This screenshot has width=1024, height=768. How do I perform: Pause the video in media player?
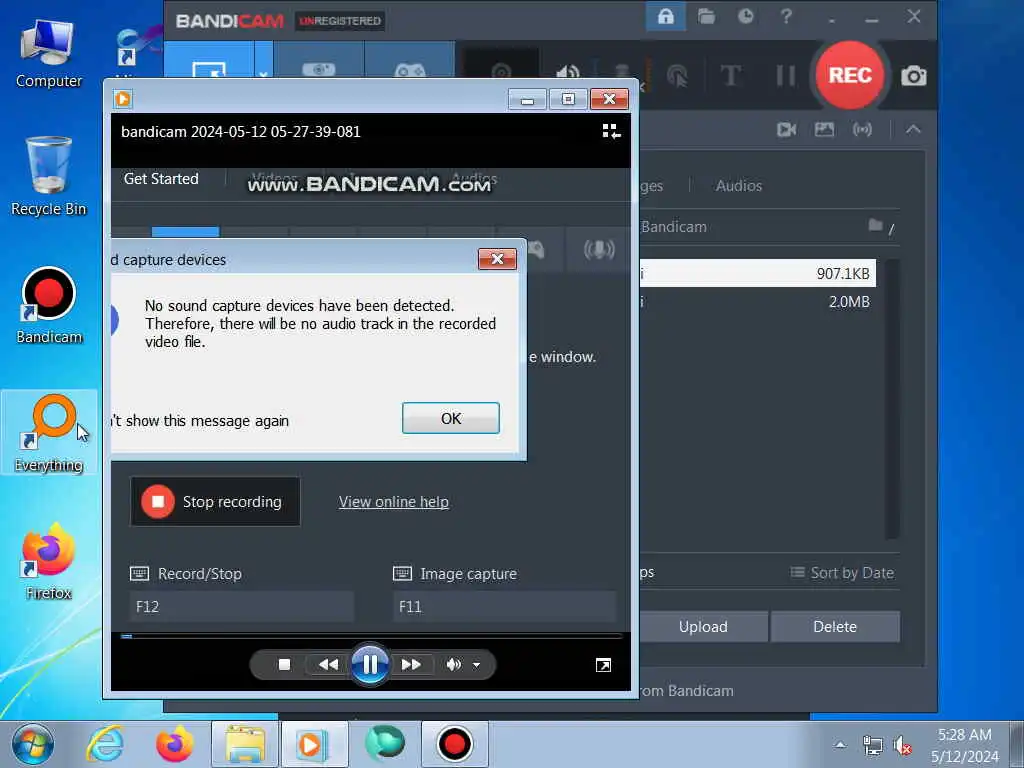pos(370,665)
